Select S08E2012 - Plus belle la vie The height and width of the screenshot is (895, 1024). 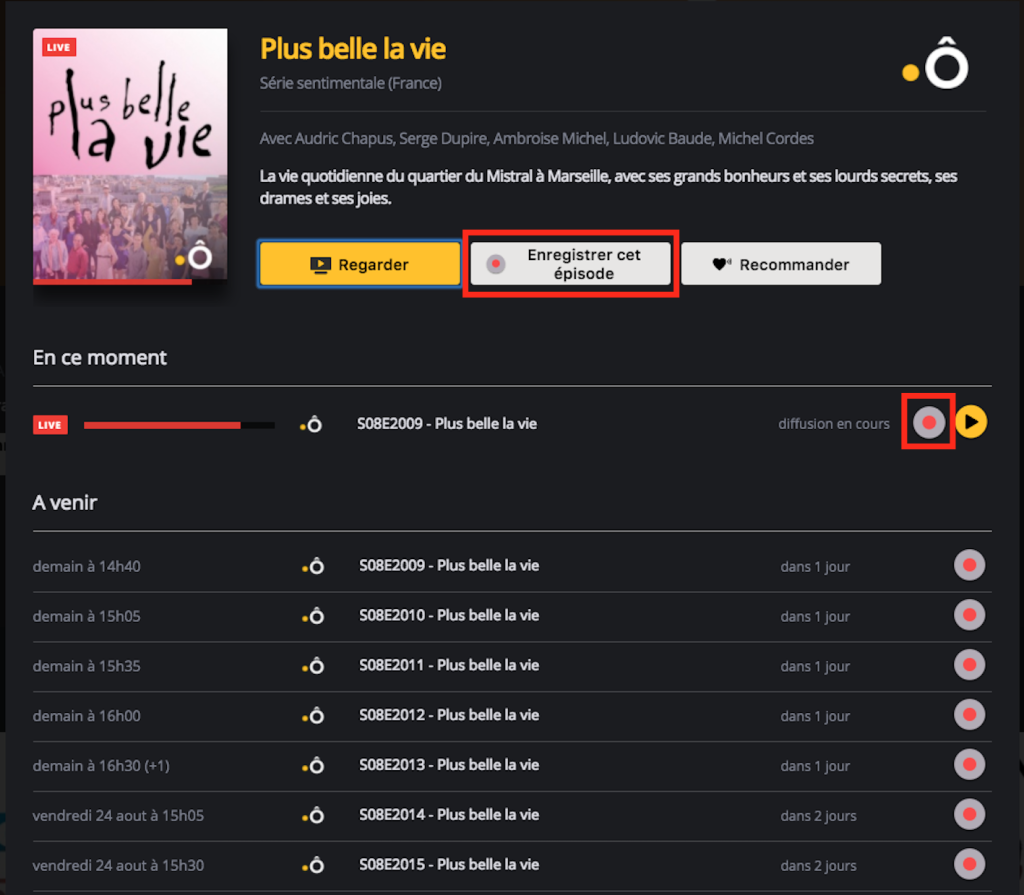pyautogui.click(x=449, y=715)
